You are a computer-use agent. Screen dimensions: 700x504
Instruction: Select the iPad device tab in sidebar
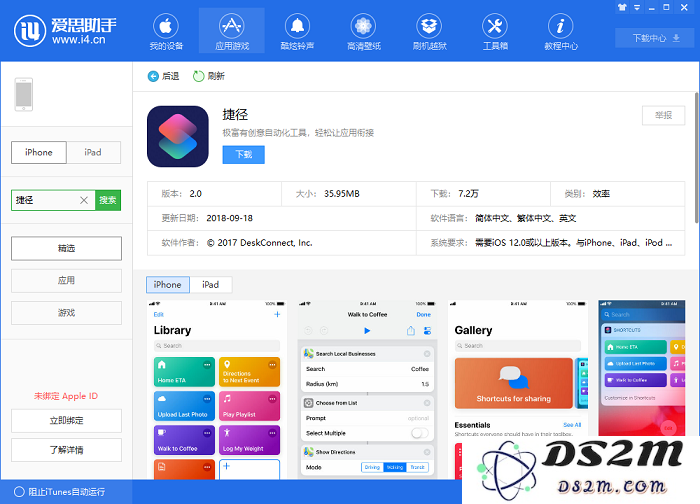93,152
